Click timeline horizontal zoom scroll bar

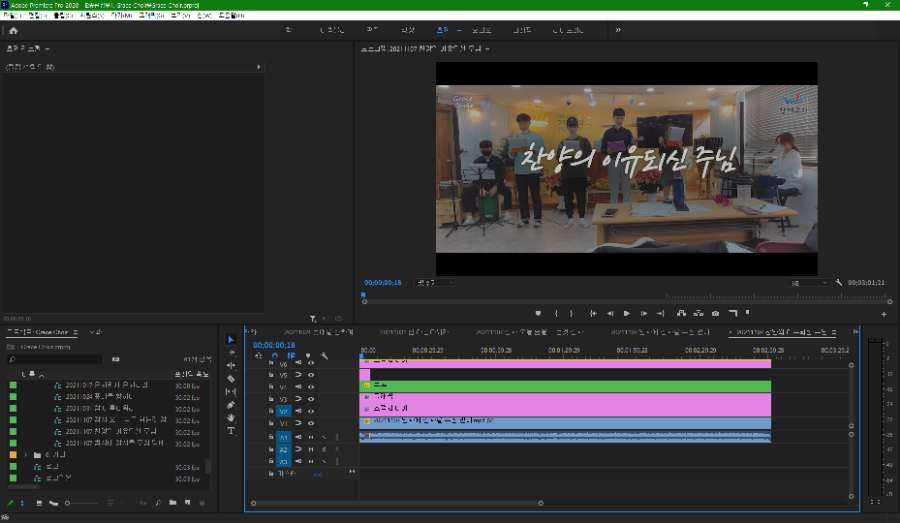(x=397, y=503)
